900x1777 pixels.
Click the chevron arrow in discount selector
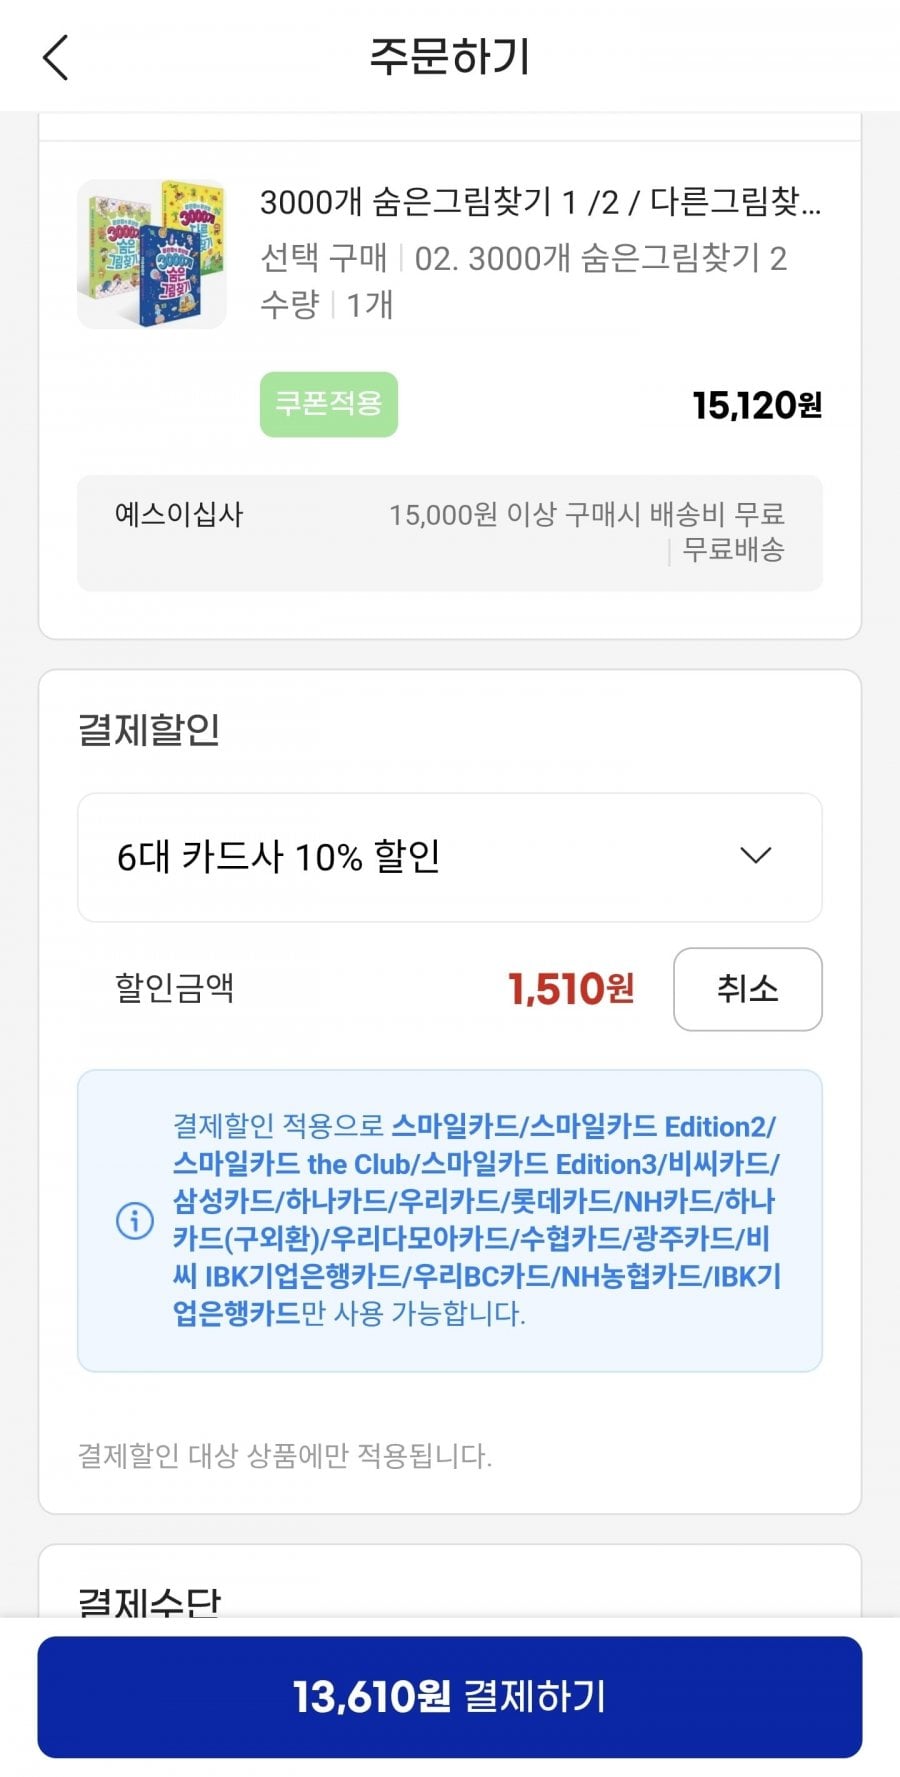click(755, 856)
